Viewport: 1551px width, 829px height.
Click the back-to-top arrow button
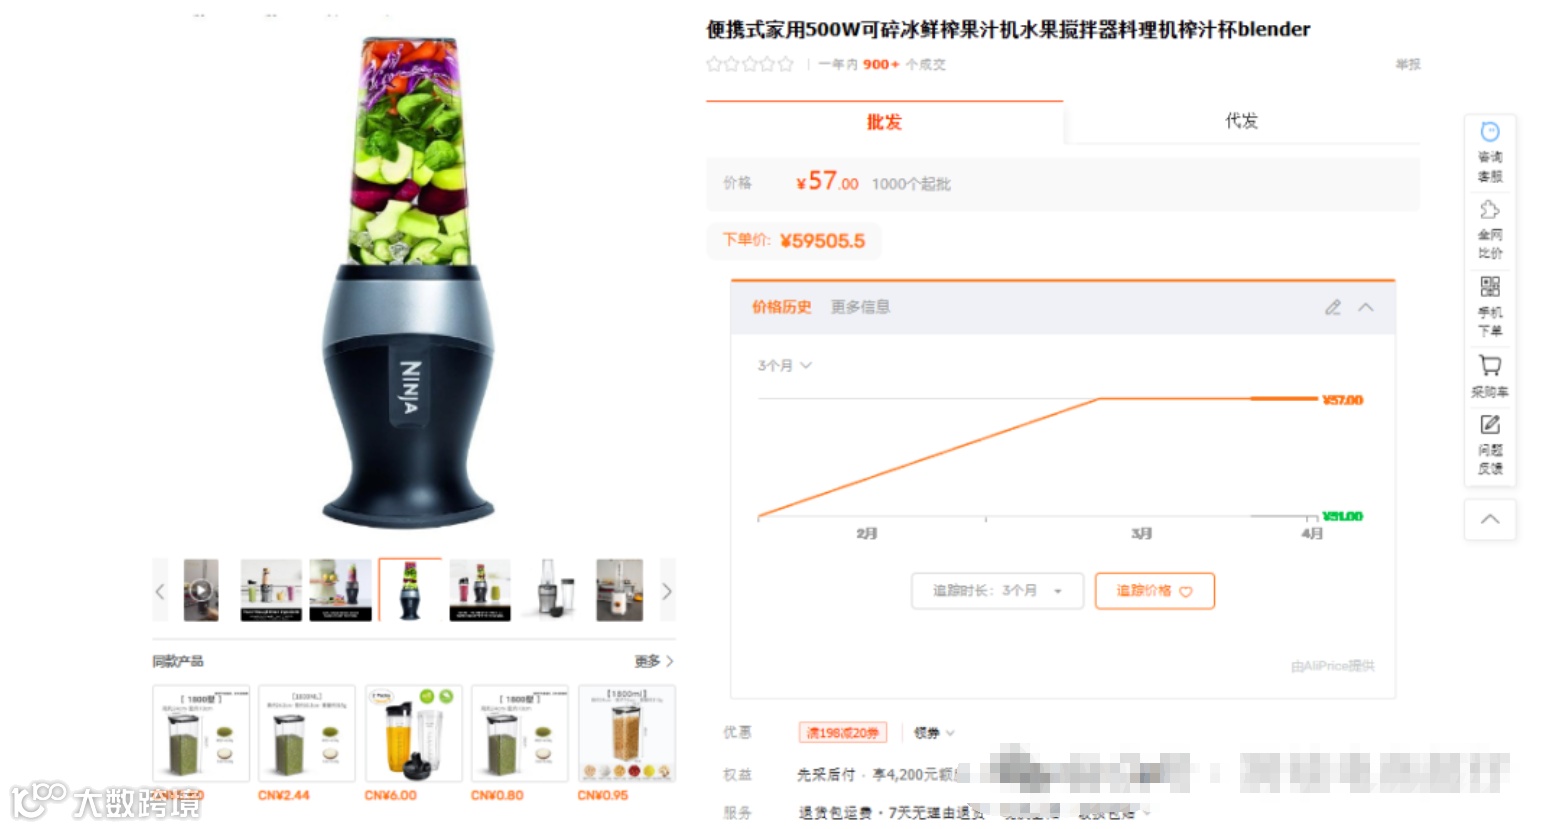[1490, 520]
